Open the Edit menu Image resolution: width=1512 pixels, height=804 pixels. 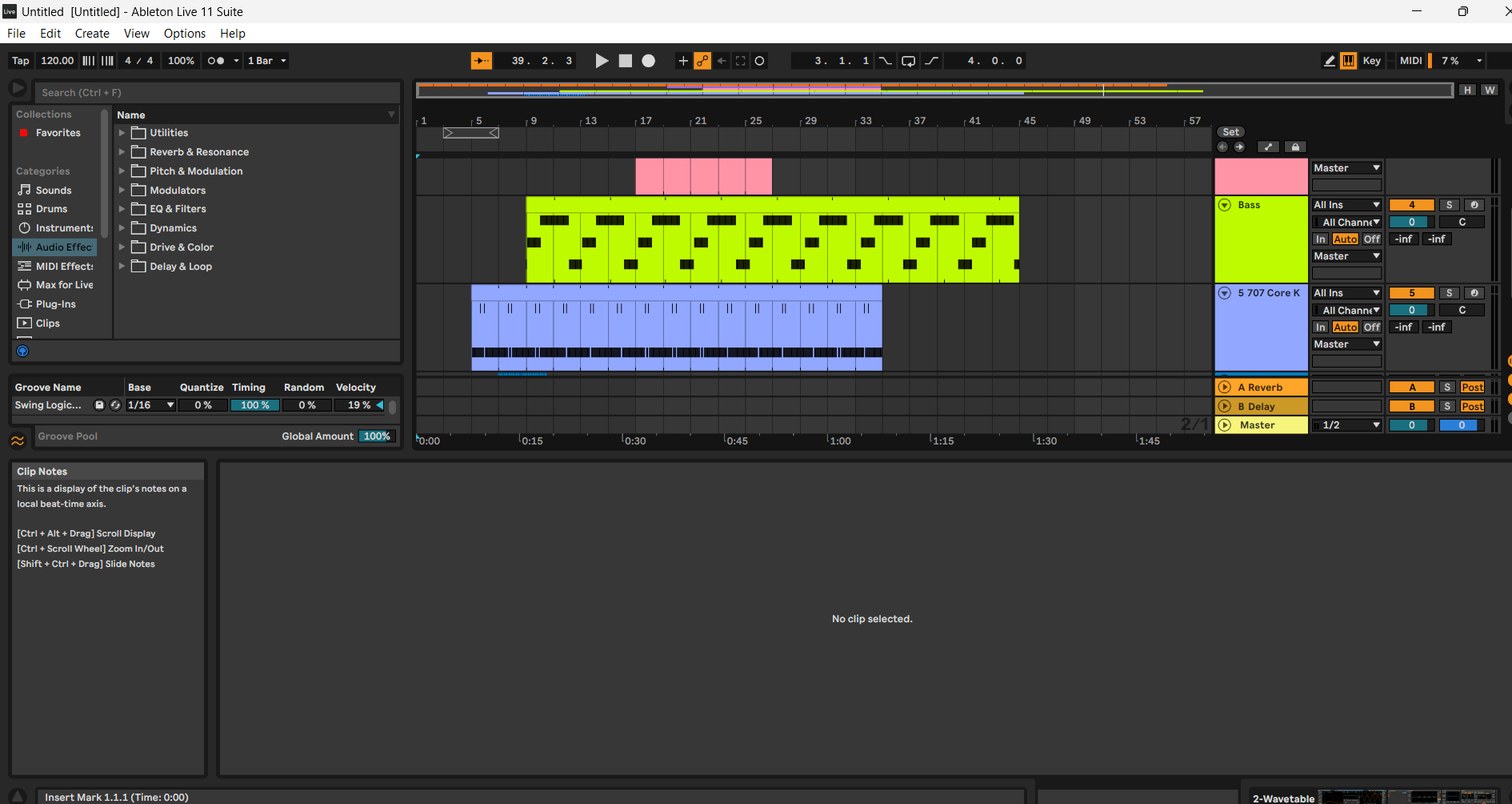pyautogui.click(x=50, y=33)
